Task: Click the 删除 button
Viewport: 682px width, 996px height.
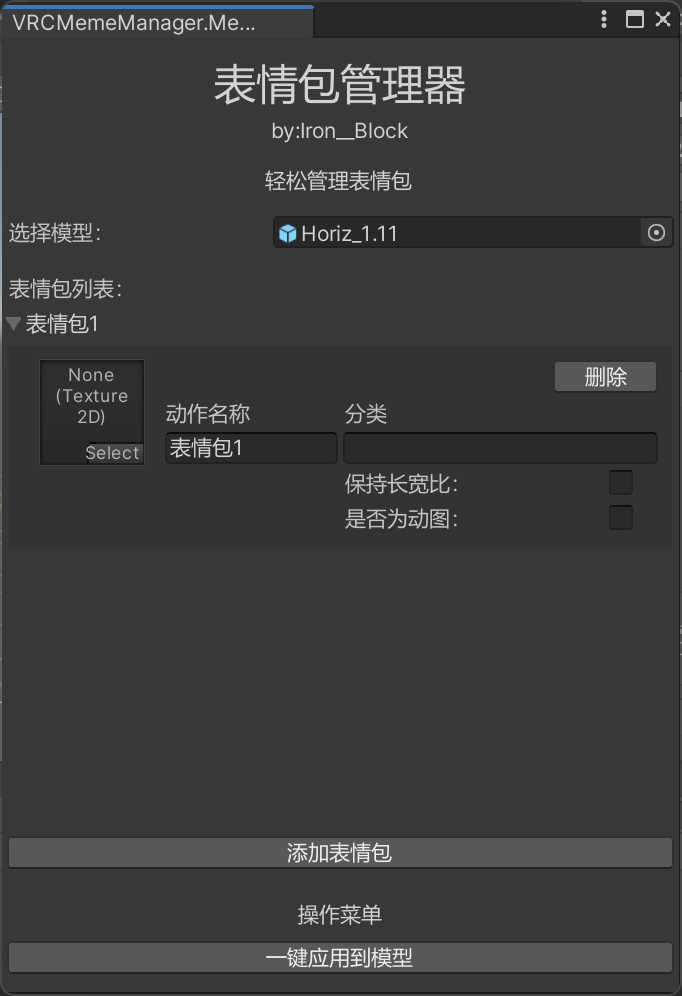Action: coord(605,377)
